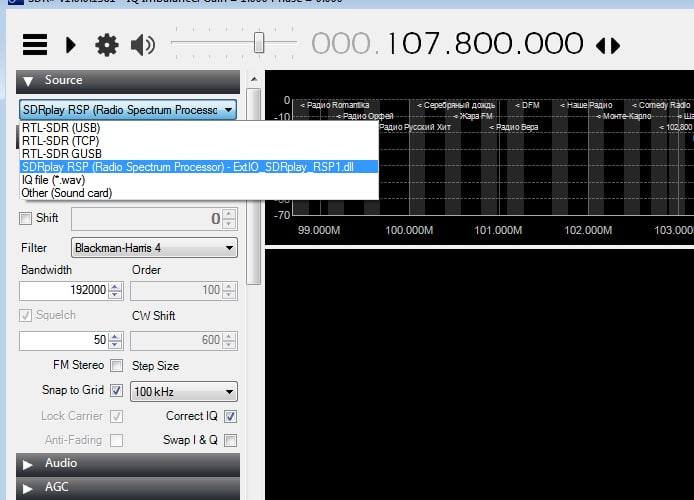This screenshot has width=694, height=500.
Task: Enable the FM Stereo checkbox
Action: click(117, 365)
